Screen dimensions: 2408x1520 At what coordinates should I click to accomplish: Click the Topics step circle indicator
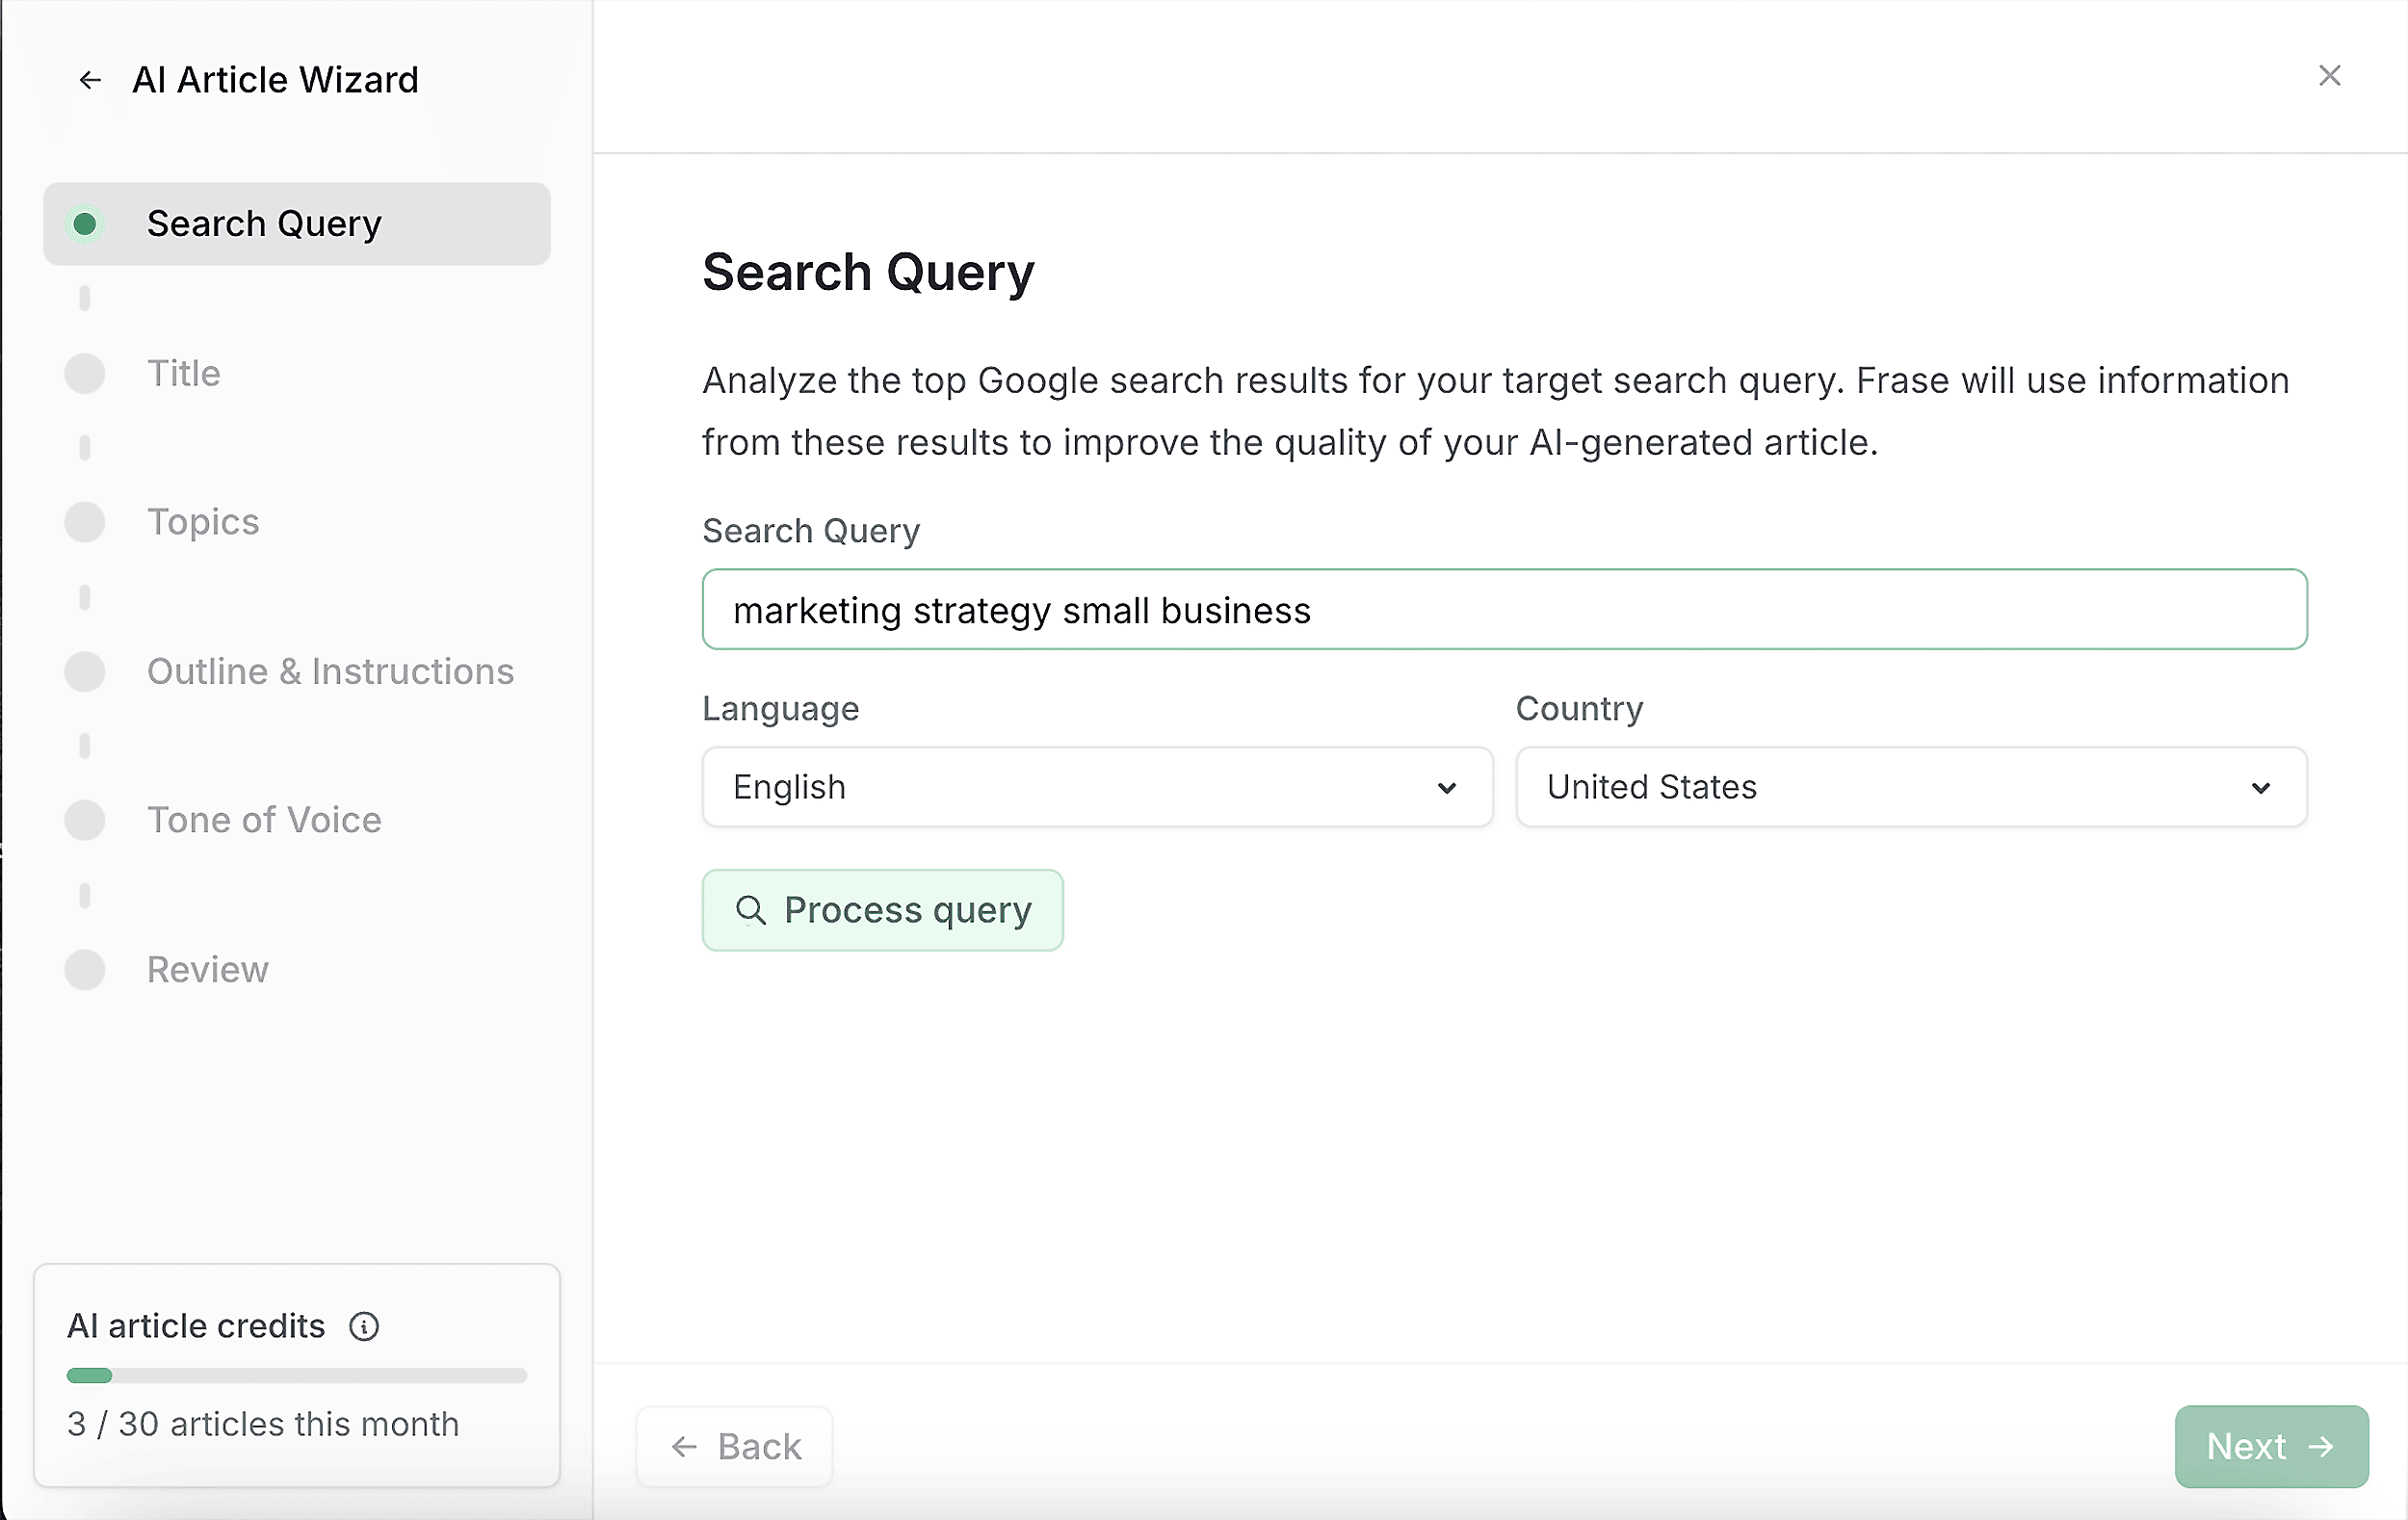coord(85,522)
